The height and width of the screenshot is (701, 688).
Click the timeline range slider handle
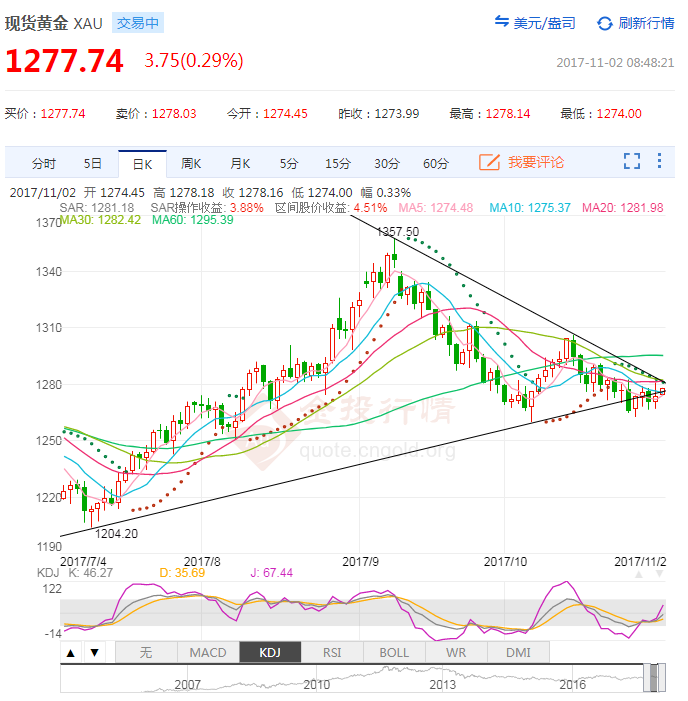pos(655,677)
